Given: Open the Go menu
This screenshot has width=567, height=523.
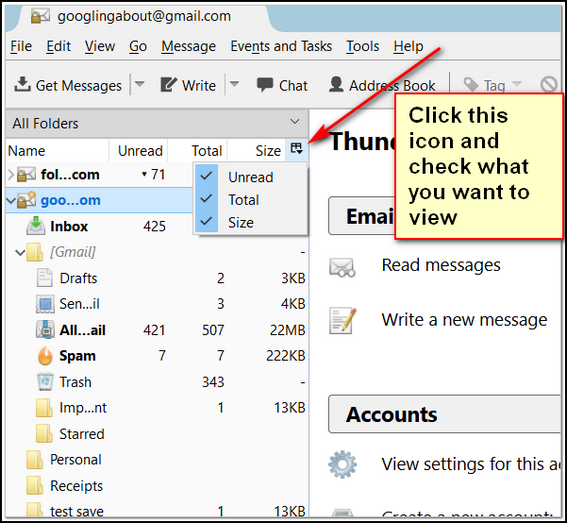Looking at the screenshot, I should pyautogui.click(x=138, y=46).
